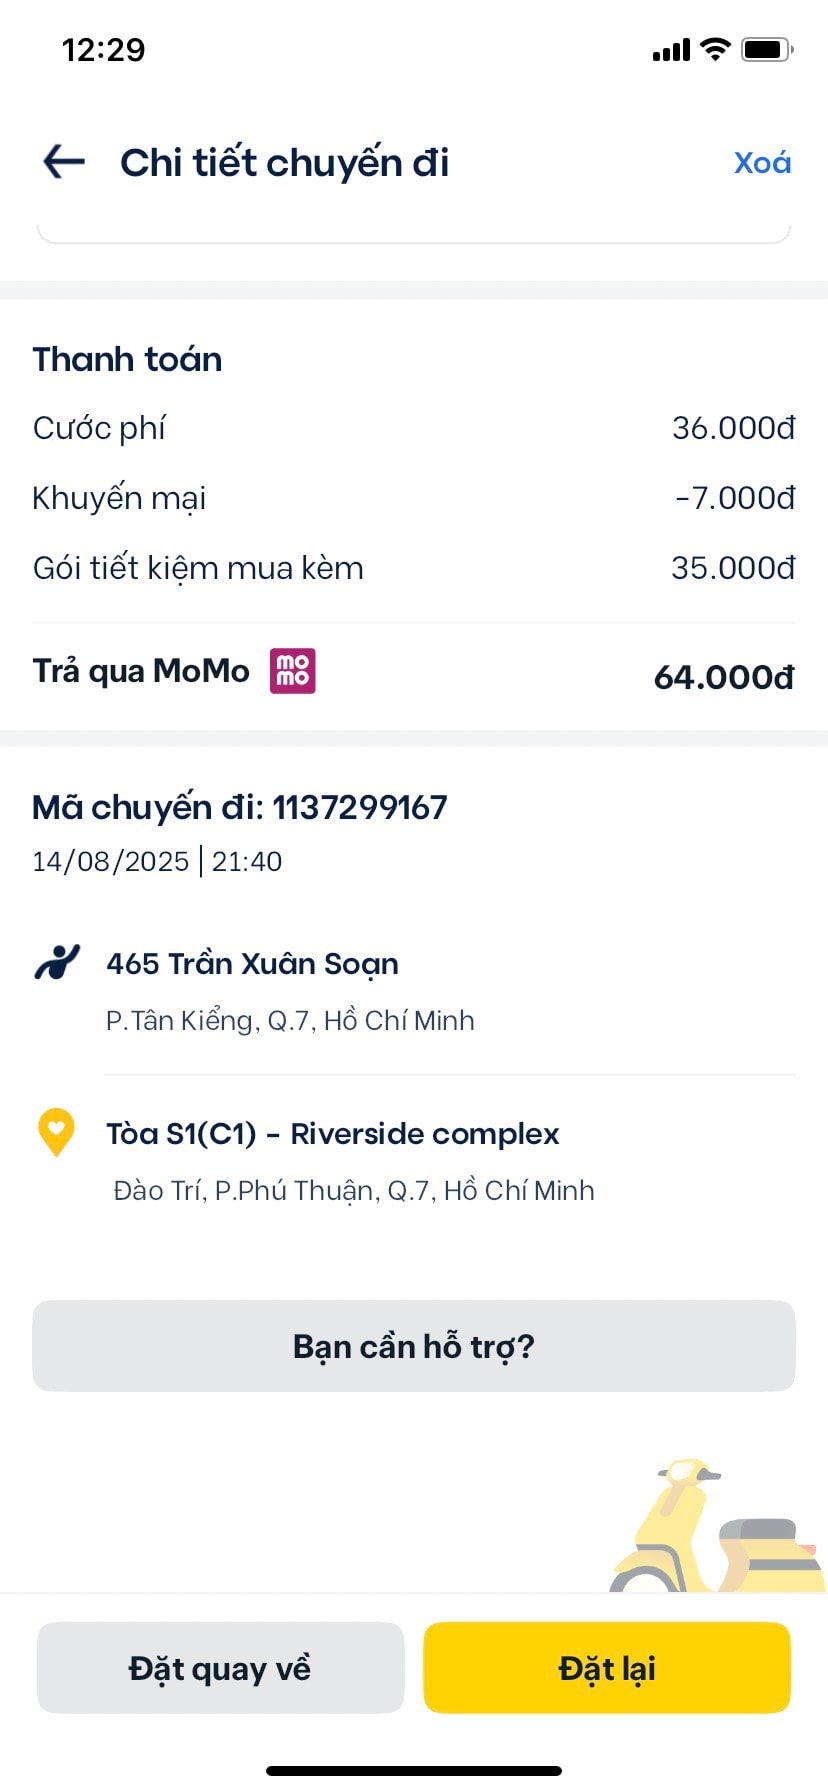Tap the 64.000đ total amount
828x1792 pixels.
click(x=724, y=677)
